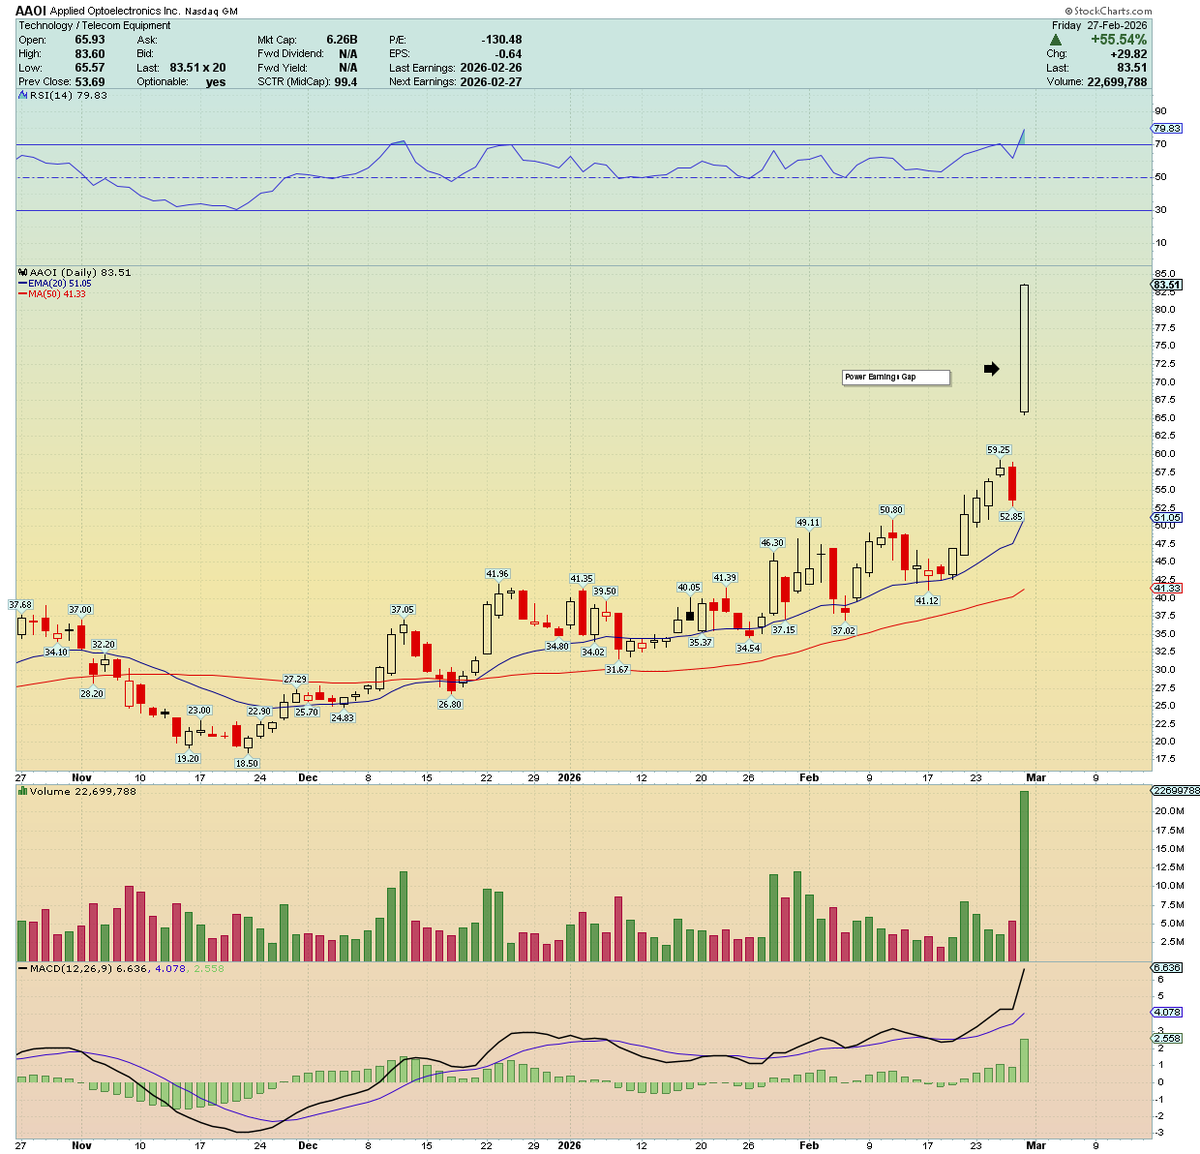Click the SCTR (MidCap) value 99.4

click(x=346, y=82)
